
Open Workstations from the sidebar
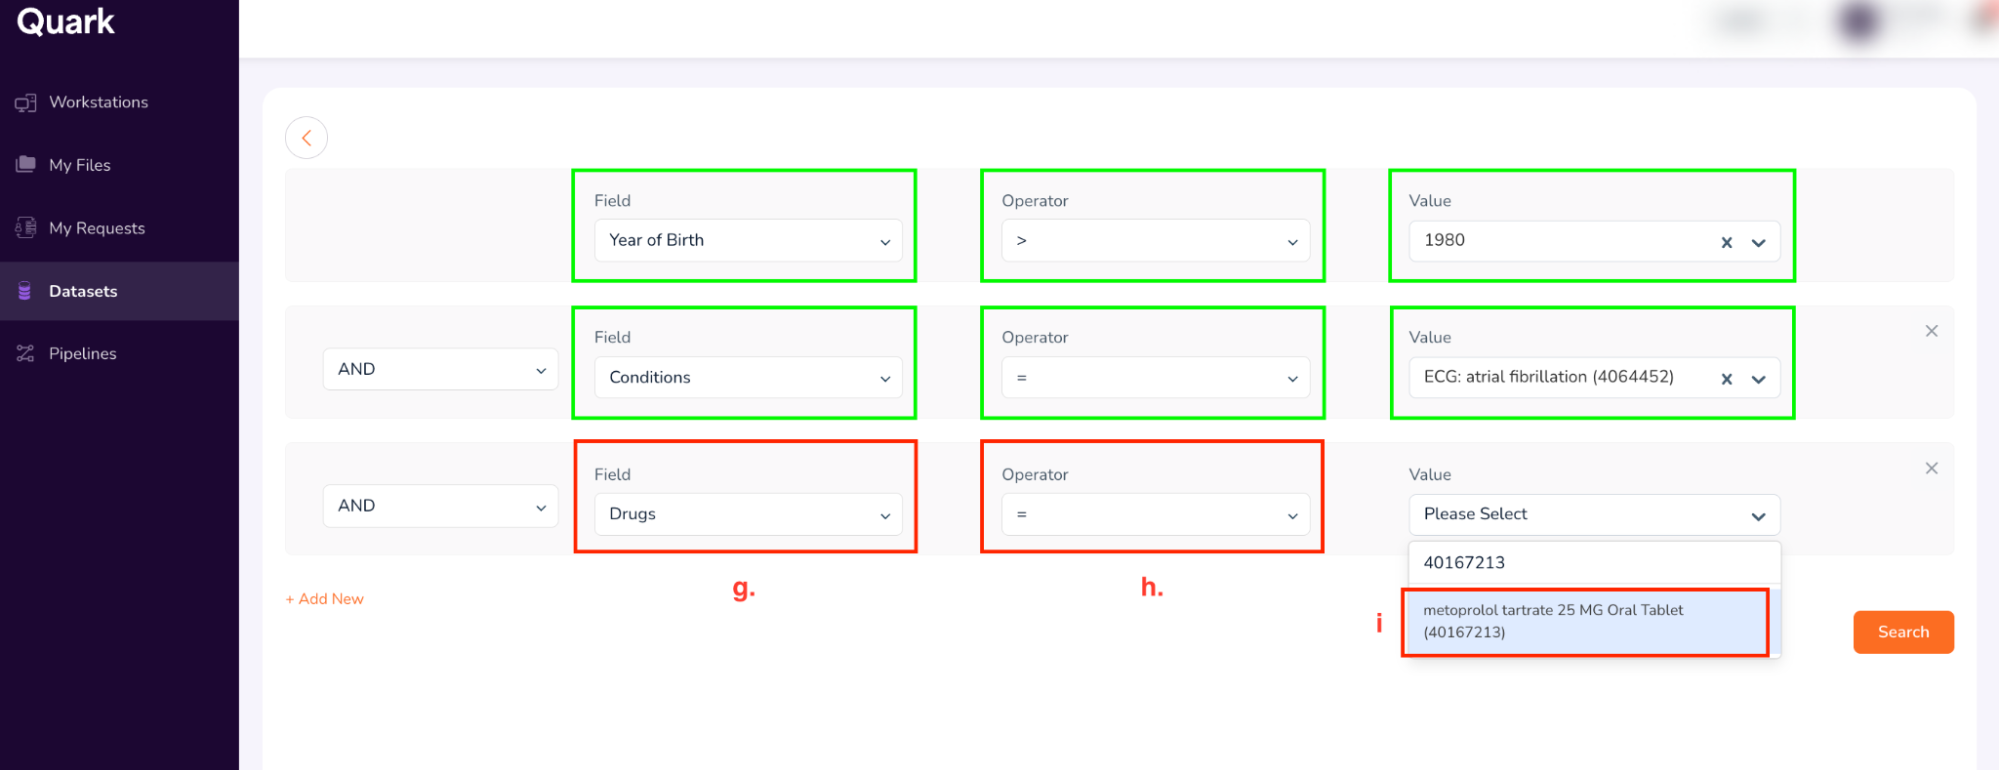coord(98,102)
